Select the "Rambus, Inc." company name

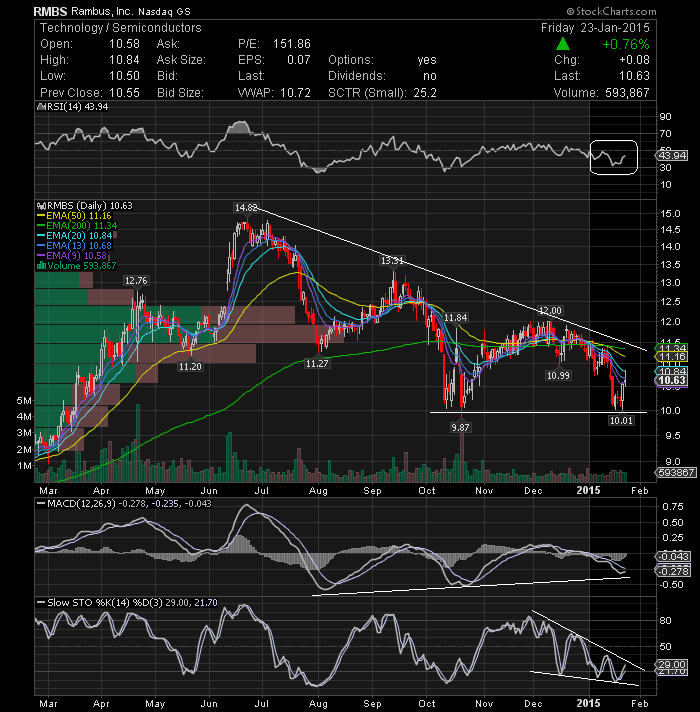102,11
